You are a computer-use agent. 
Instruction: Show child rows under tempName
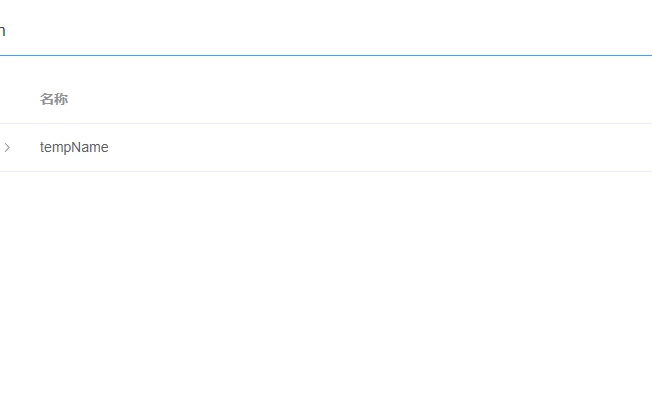point(7,148)
